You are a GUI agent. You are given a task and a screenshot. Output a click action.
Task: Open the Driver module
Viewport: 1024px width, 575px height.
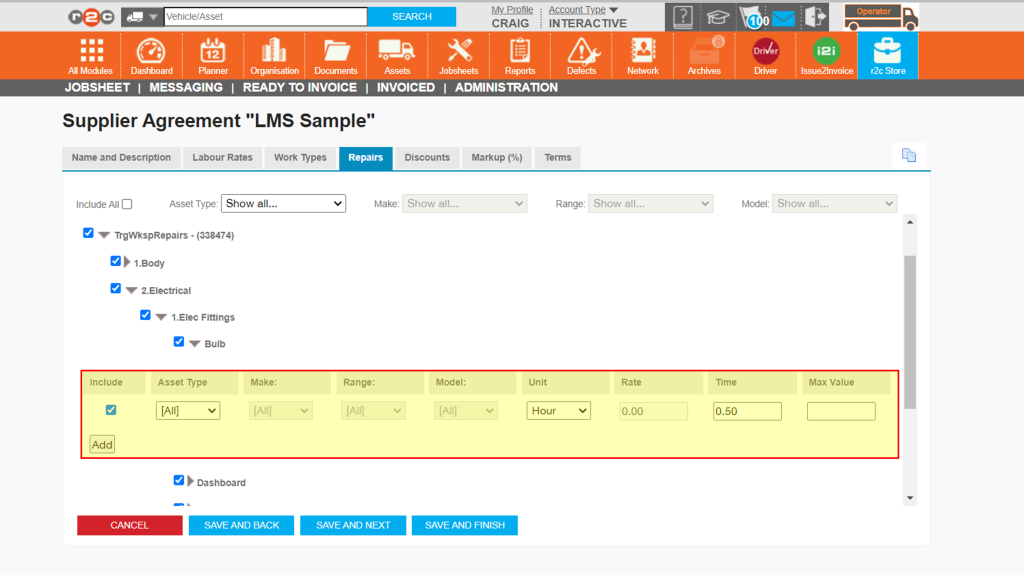pyautogui.click(x=765, y=56)
